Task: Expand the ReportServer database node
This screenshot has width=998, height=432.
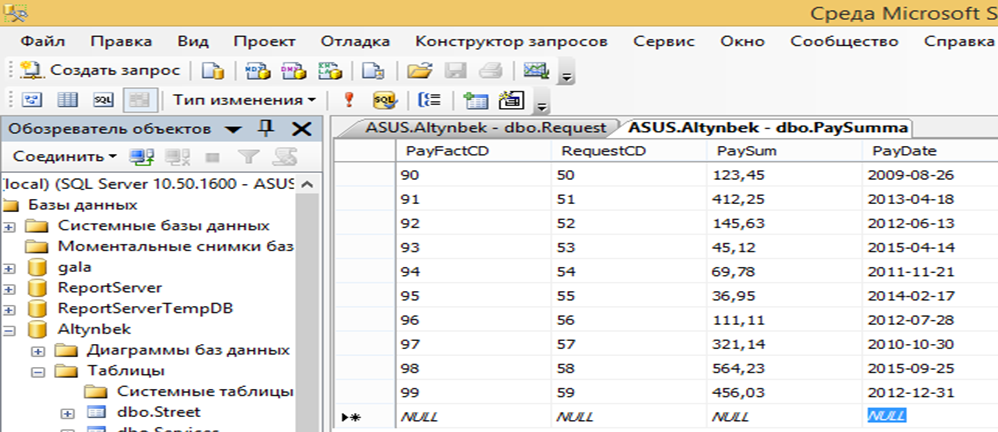Action: (9, 289)
